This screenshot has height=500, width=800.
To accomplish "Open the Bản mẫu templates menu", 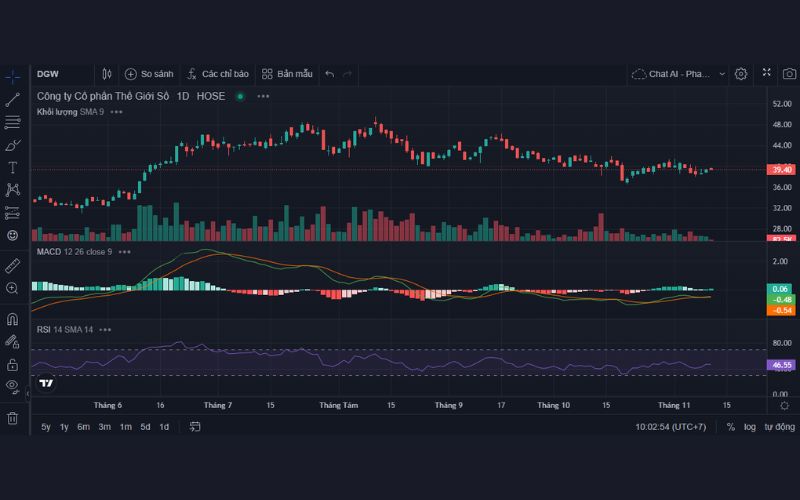I will pos(287,74).
